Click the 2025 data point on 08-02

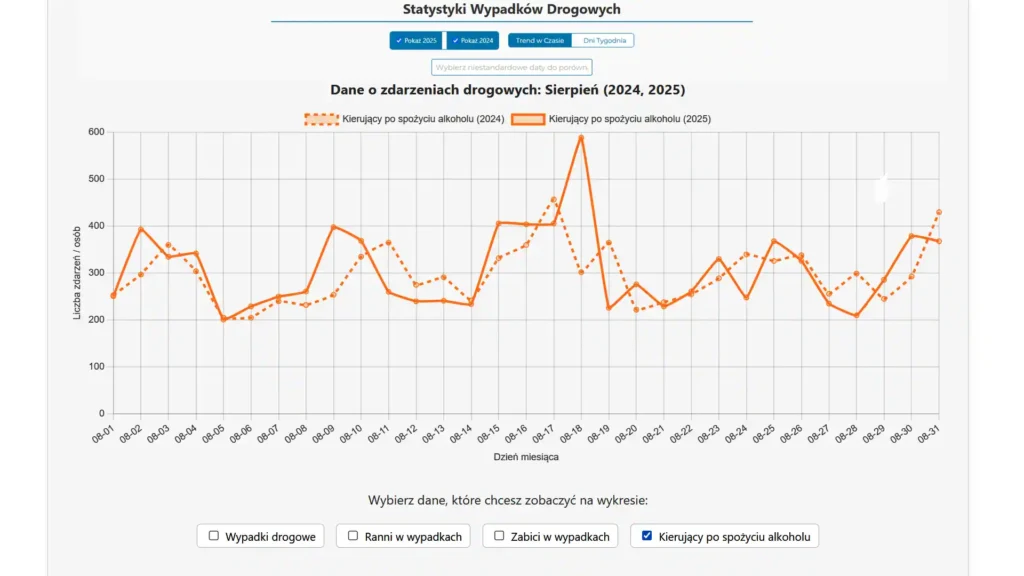click(140, 229)
